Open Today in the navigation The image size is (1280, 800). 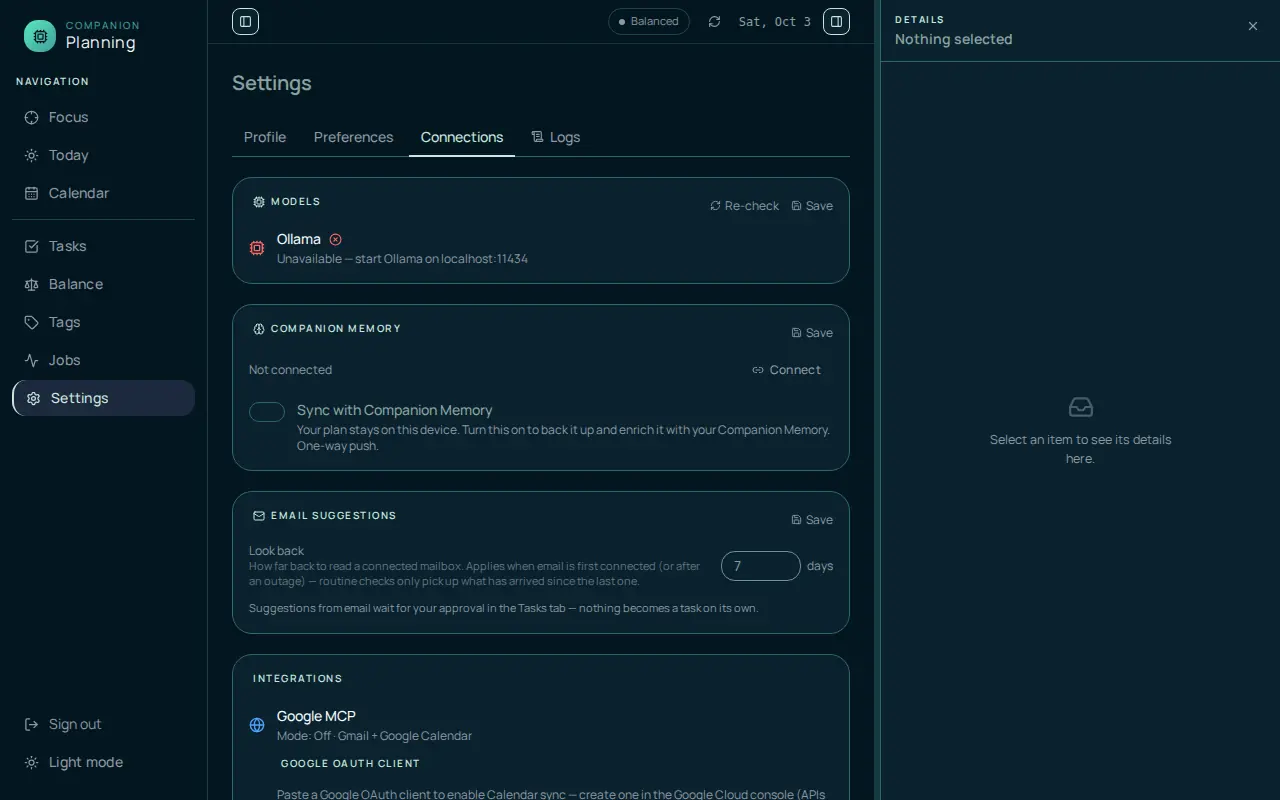(x=103, y=155)
